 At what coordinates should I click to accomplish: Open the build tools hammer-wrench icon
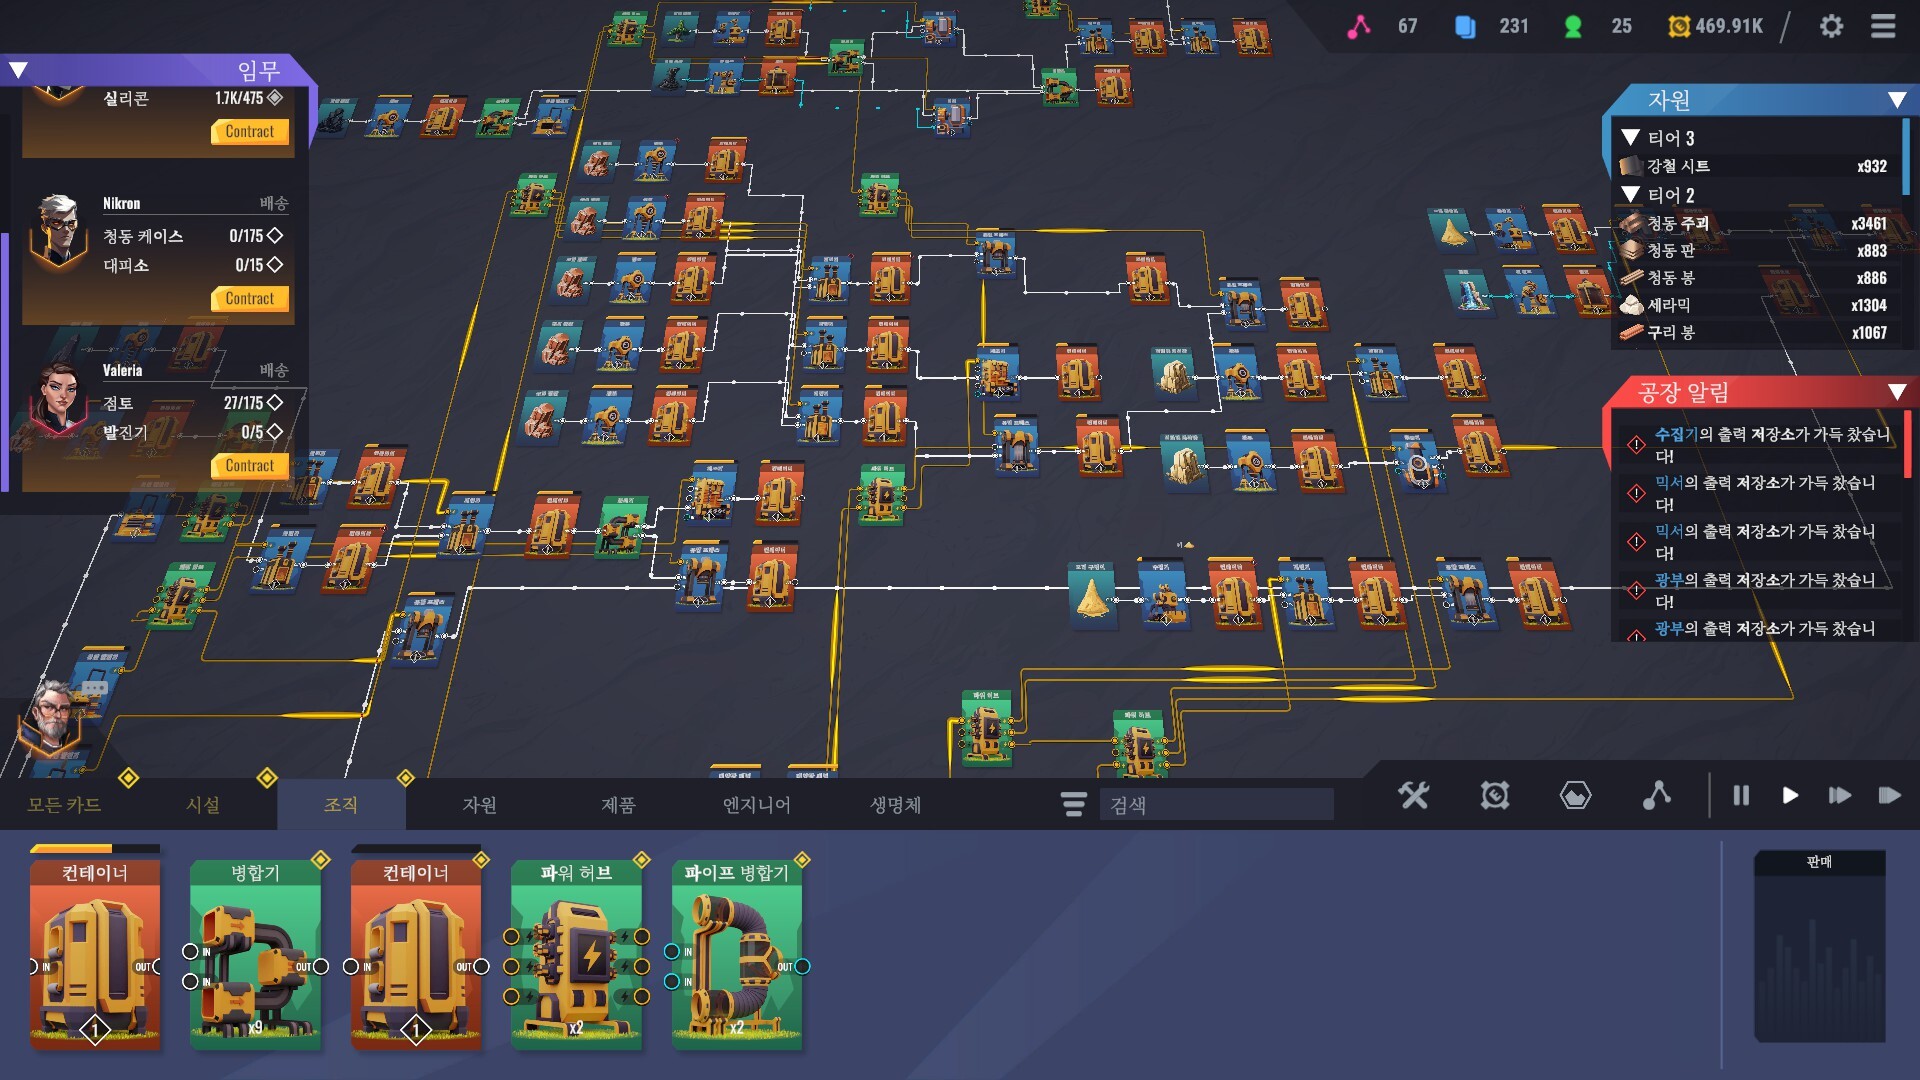point(1413,796)
